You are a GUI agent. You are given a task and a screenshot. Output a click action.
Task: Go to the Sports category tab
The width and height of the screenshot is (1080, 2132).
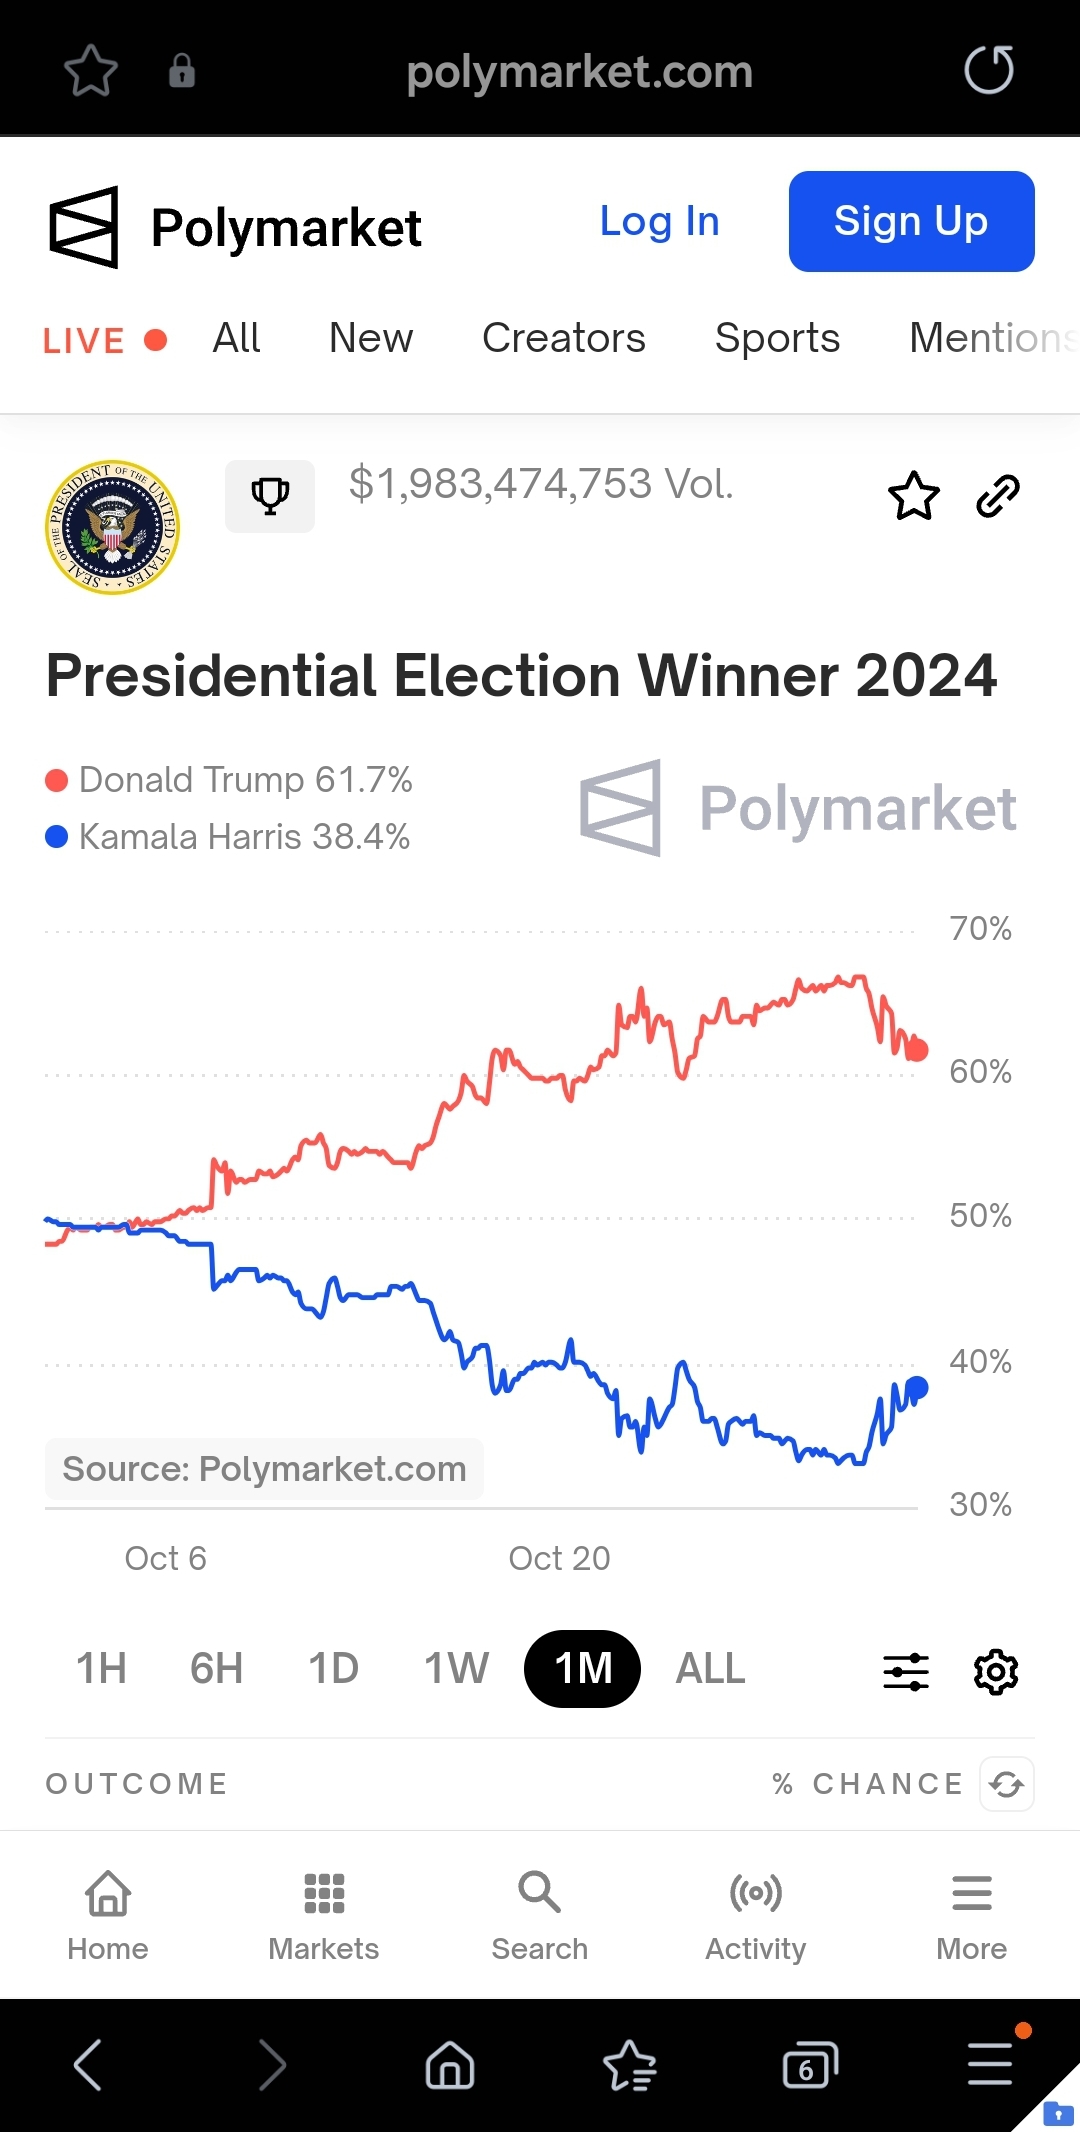pyautogui.click(x=777, y=338)
